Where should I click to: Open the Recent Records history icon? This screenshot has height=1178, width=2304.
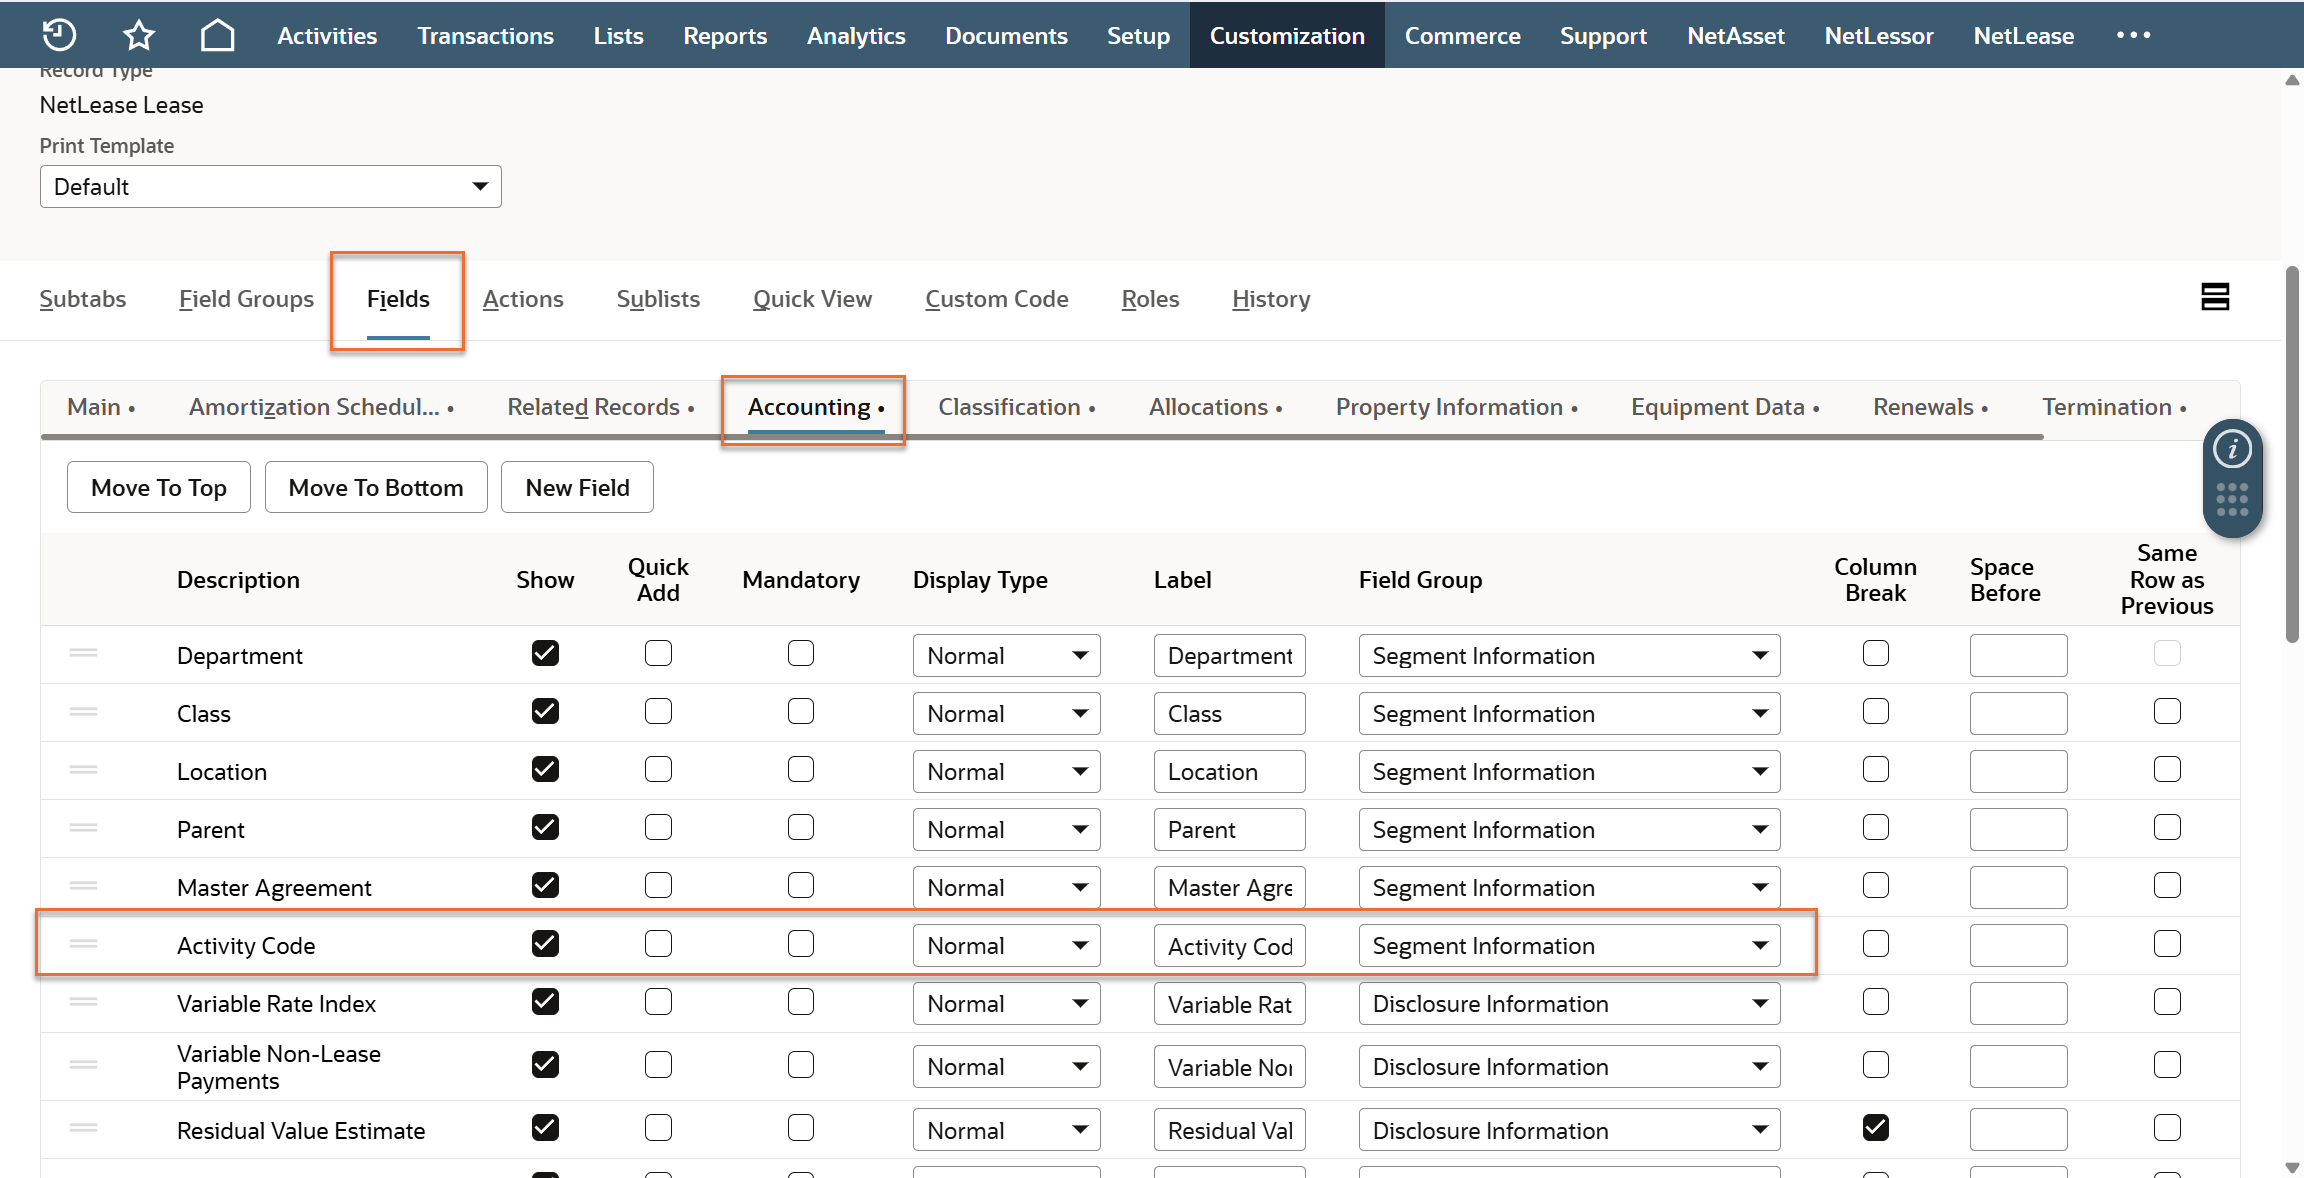point(59,35)
